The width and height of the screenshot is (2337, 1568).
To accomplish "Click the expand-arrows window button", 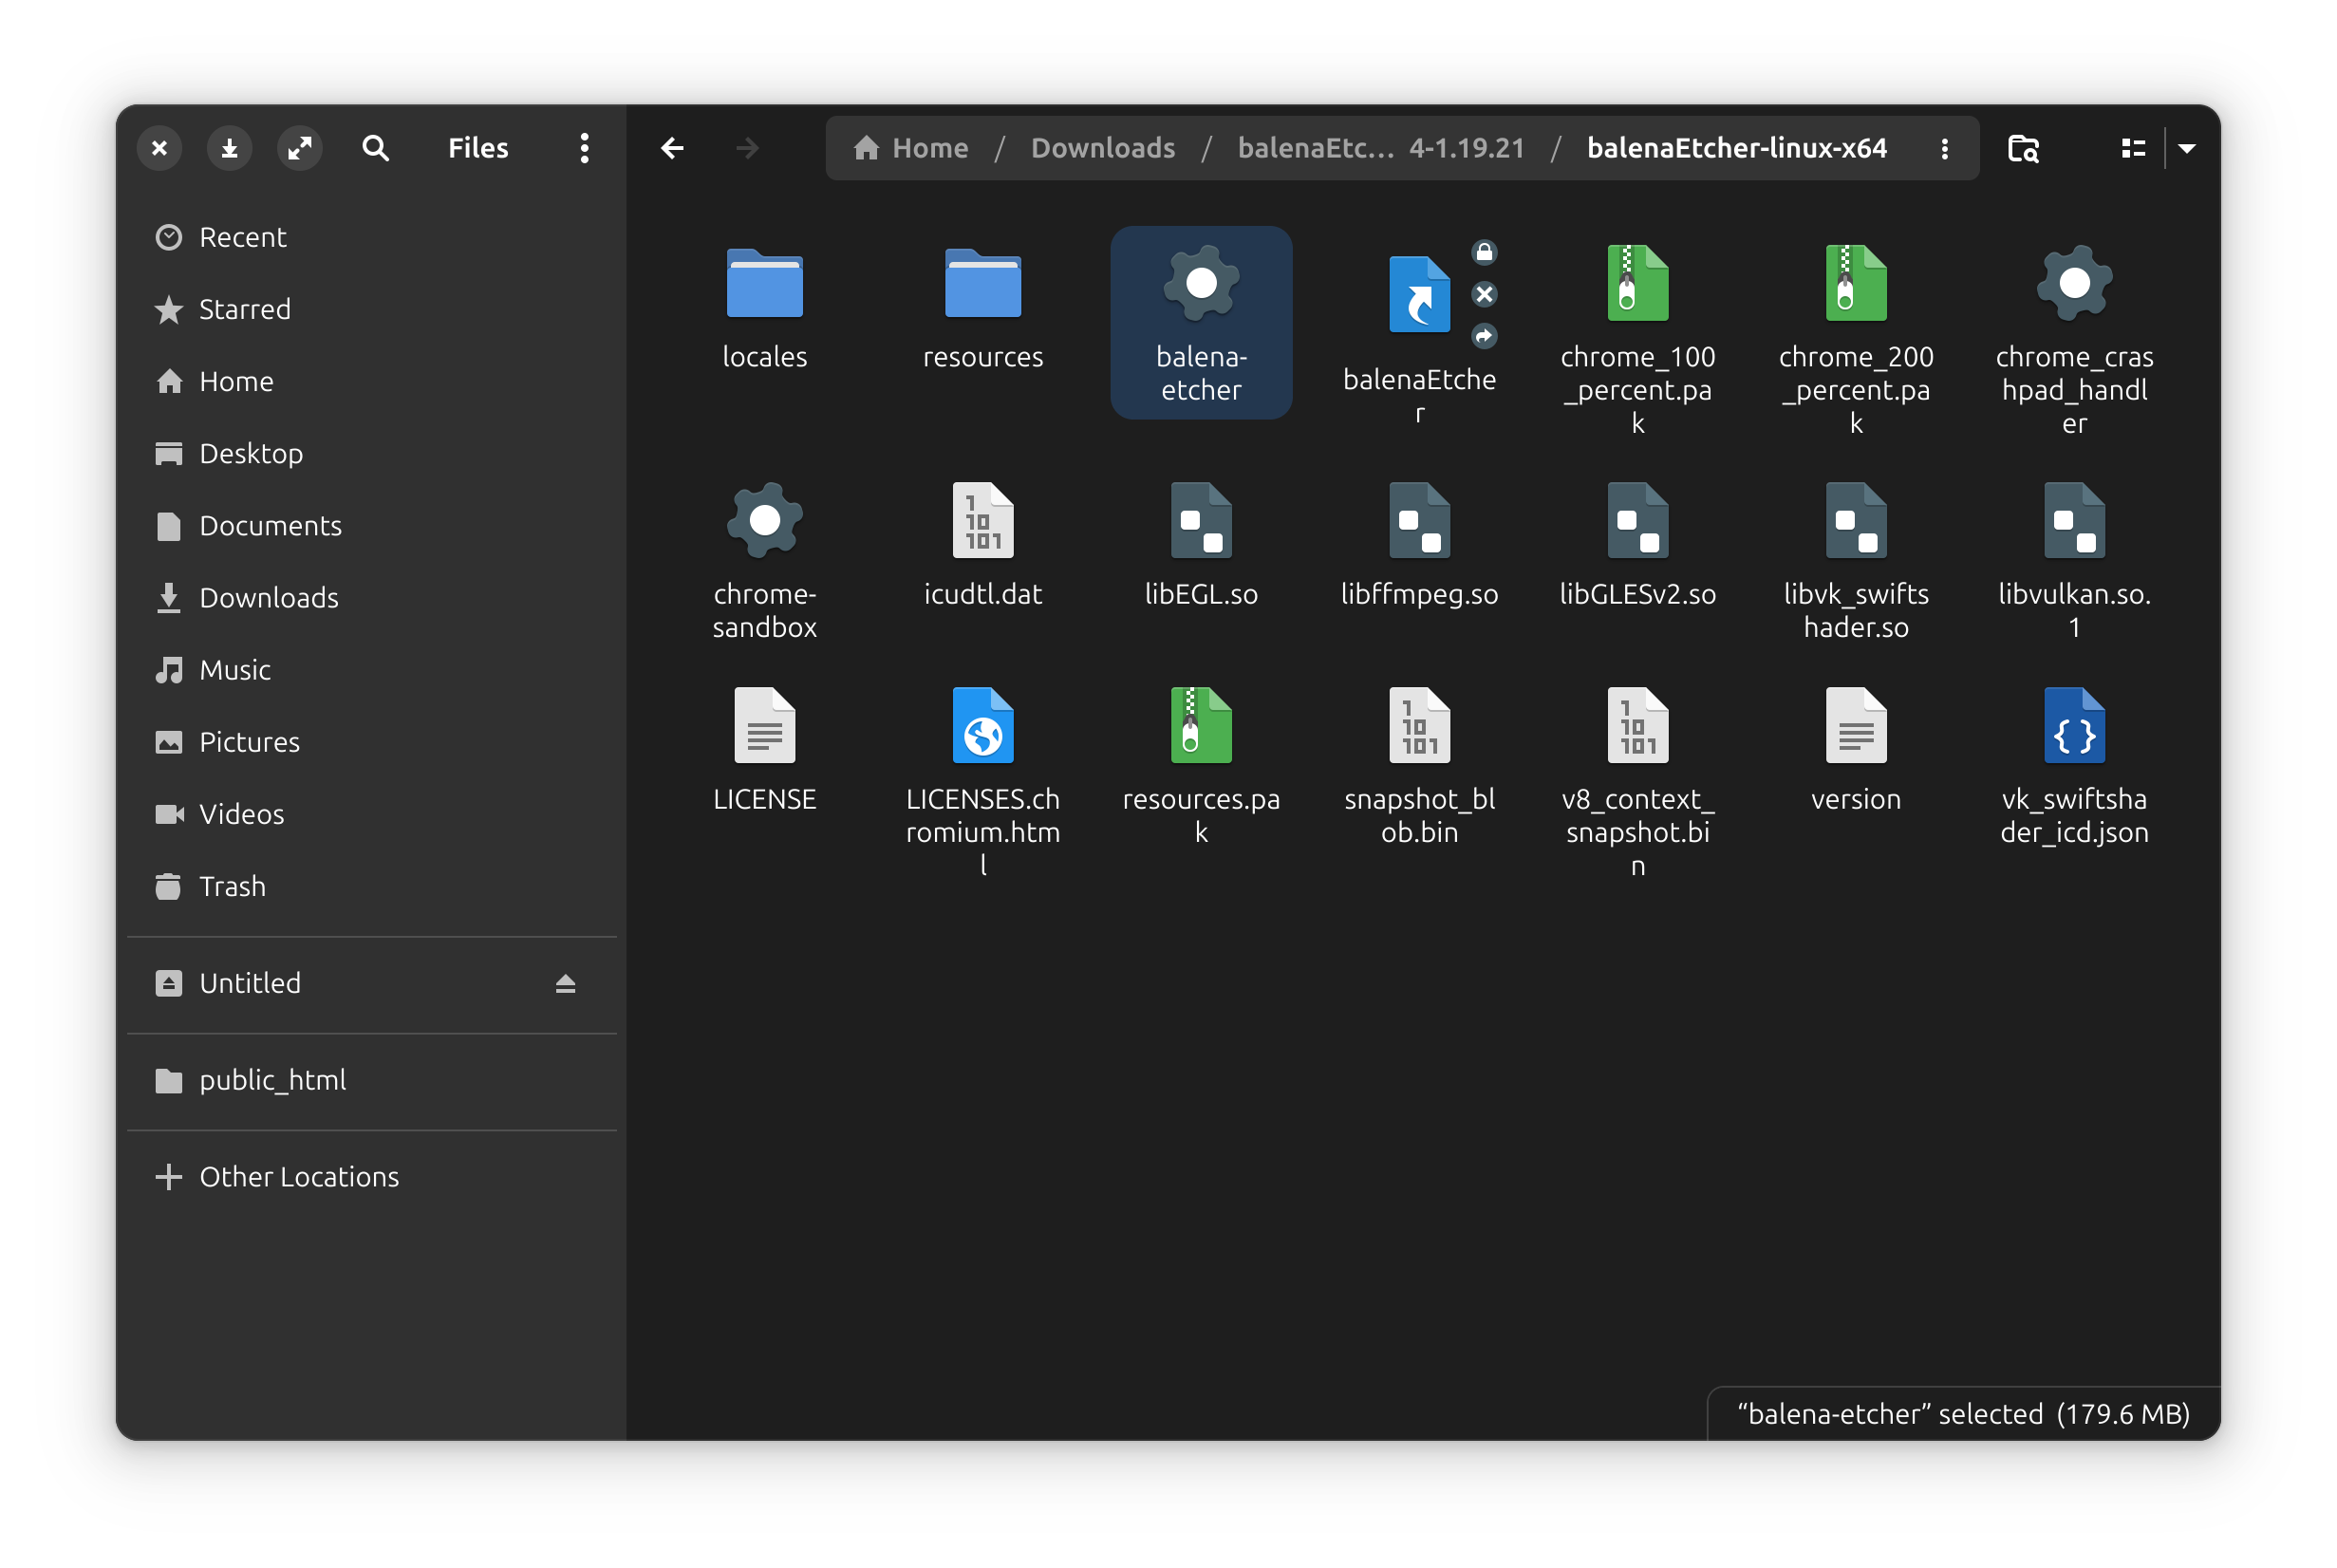I will pos(299,148).
